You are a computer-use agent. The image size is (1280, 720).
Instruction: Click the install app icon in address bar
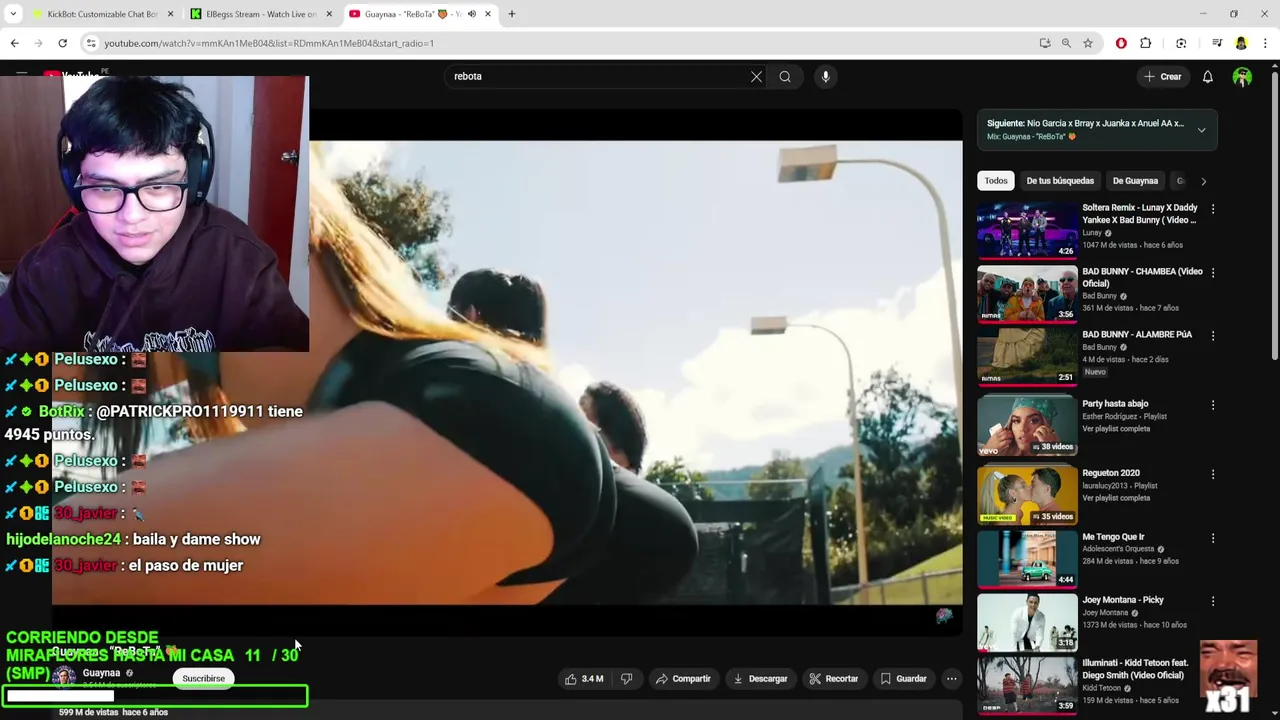point(1045,43)
